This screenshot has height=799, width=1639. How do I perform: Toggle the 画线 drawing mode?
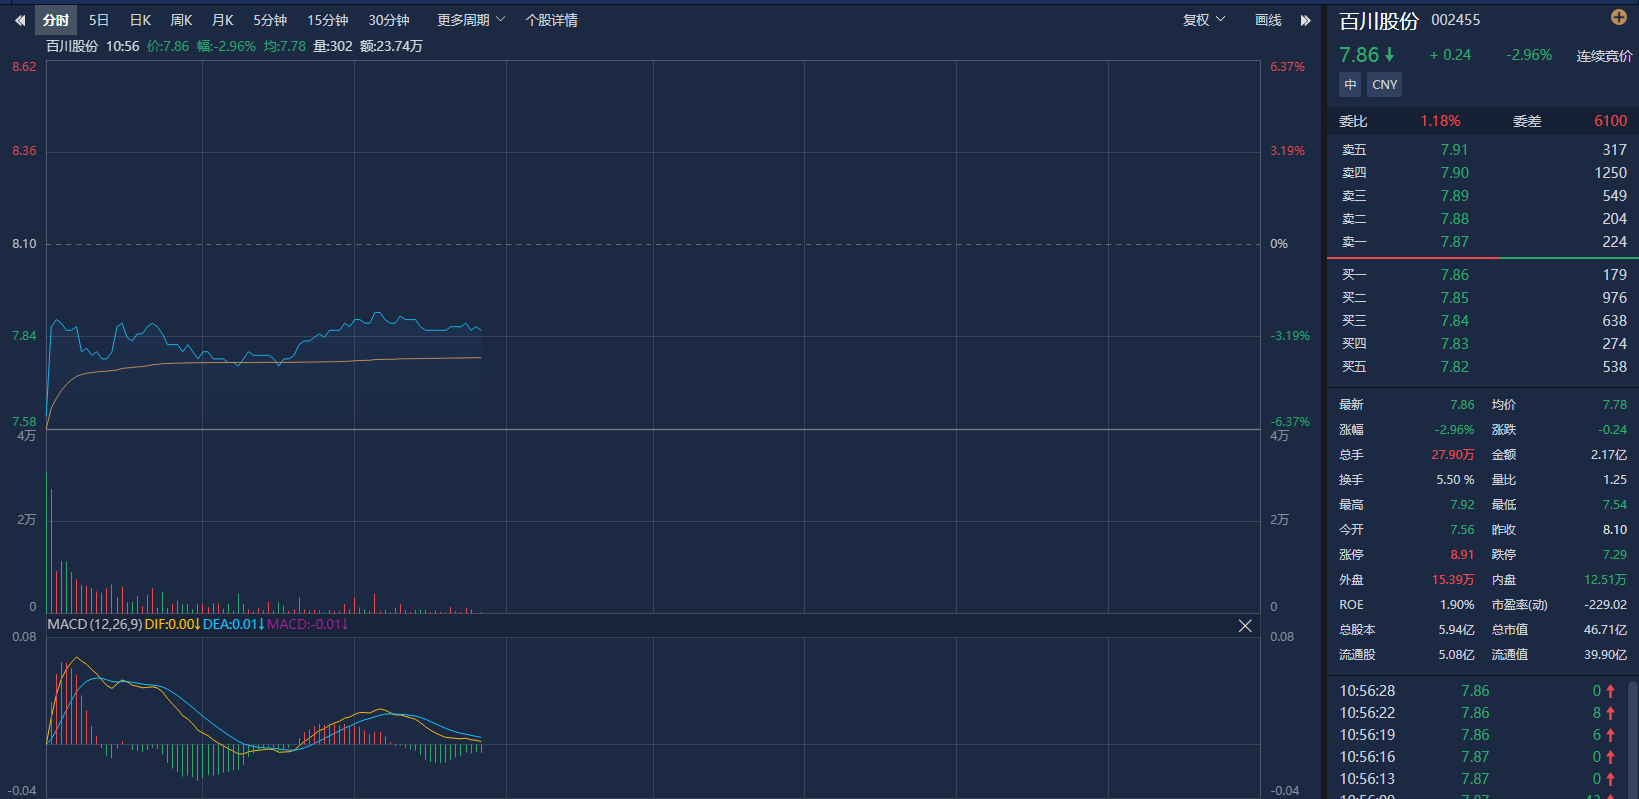pyautogui.click(x=1268, y=20)
